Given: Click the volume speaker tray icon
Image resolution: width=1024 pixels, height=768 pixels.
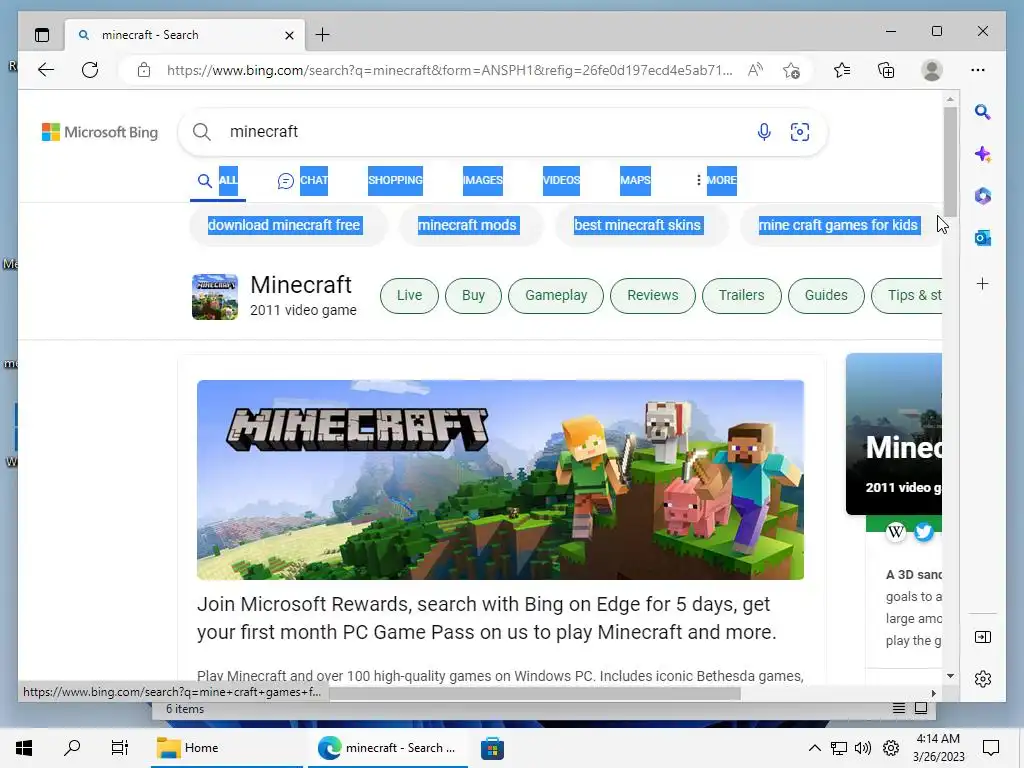Looking at the screenshot, I should pos(863,748).
